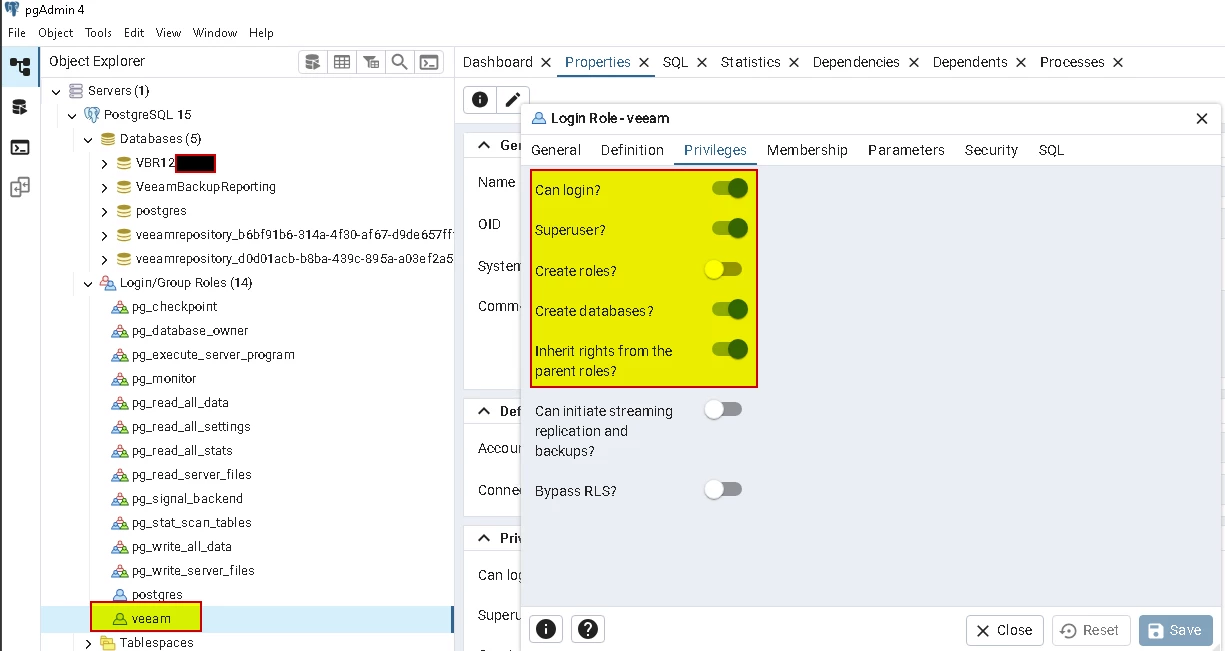This screenshot has height=651, width=1225.
Task: Open the SQL tab in dialog
Action: point(1051,150)
